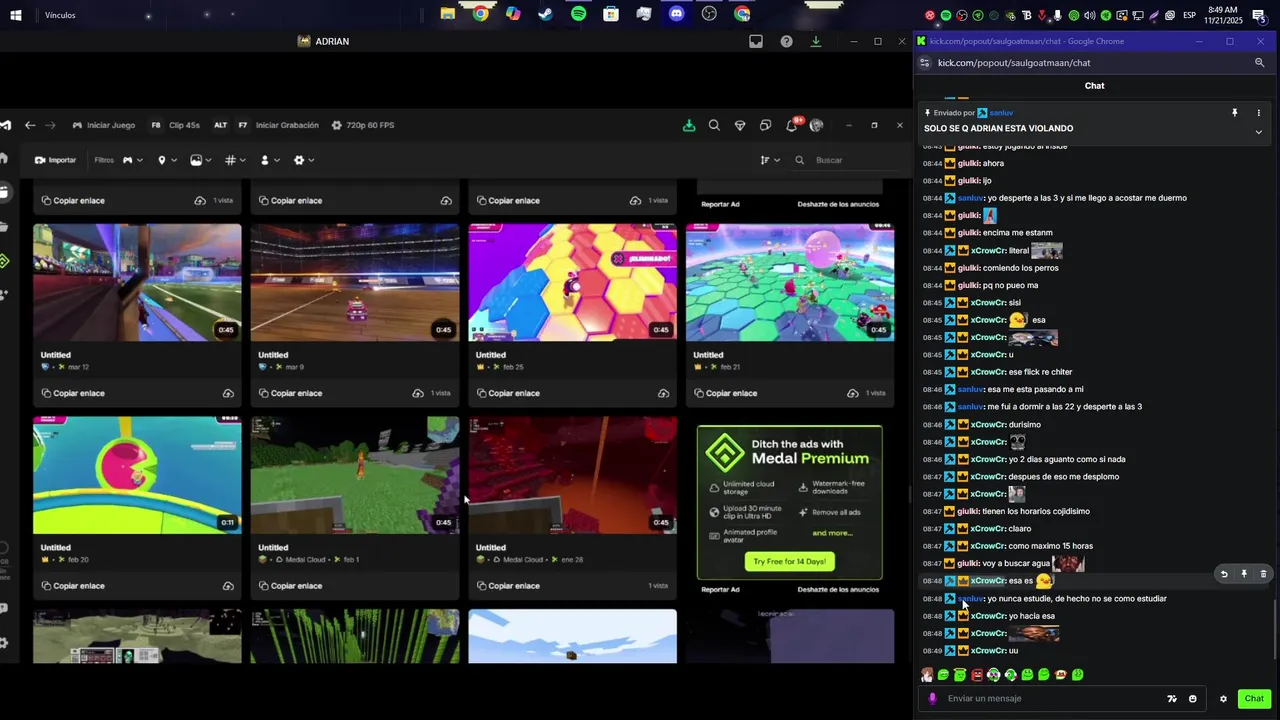The width and height of the screenshot is (1280, 720).
Task: Click Try Free for 14 Days button
Action: 789,561
